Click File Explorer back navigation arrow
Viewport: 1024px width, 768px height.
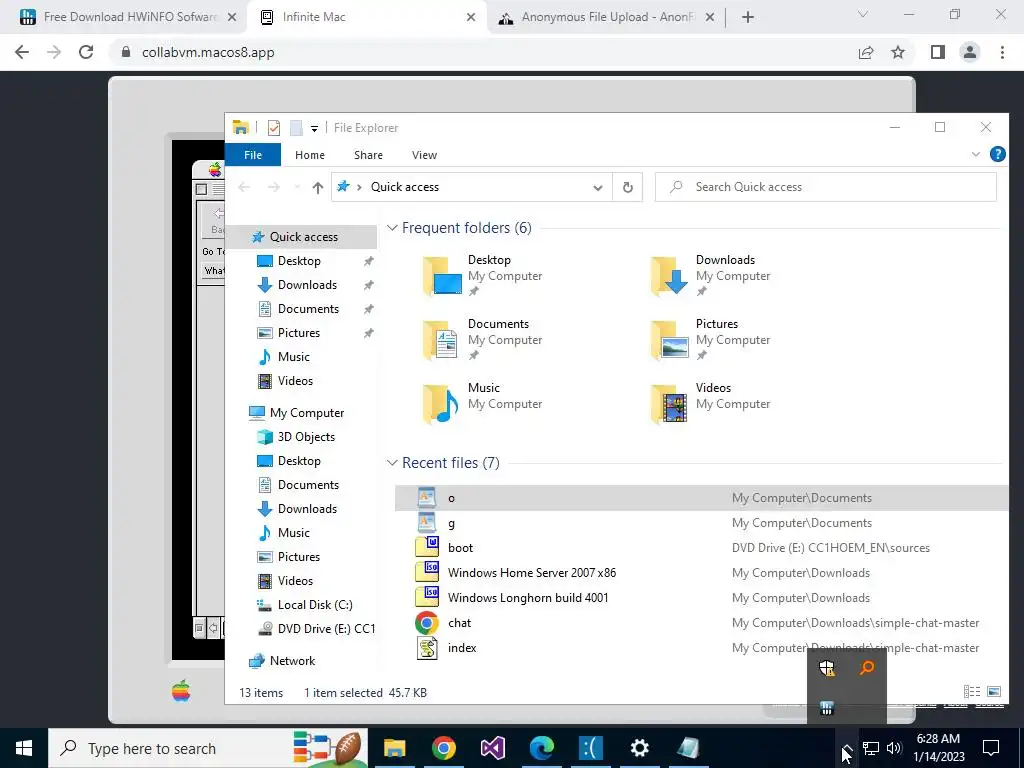click(x=244, y=187)
